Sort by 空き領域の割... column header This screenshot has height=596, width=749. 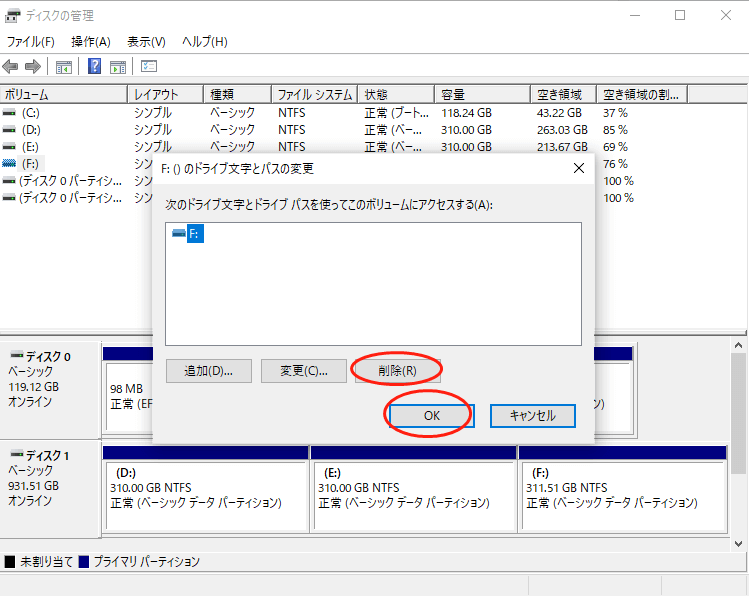pos(642,95)
